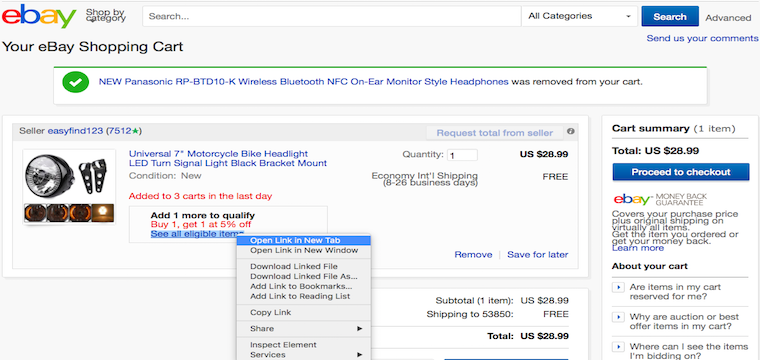The image size is (760, 360).
Task: Click the green checkmark confirmation icon
Action: tap(75, 82)
